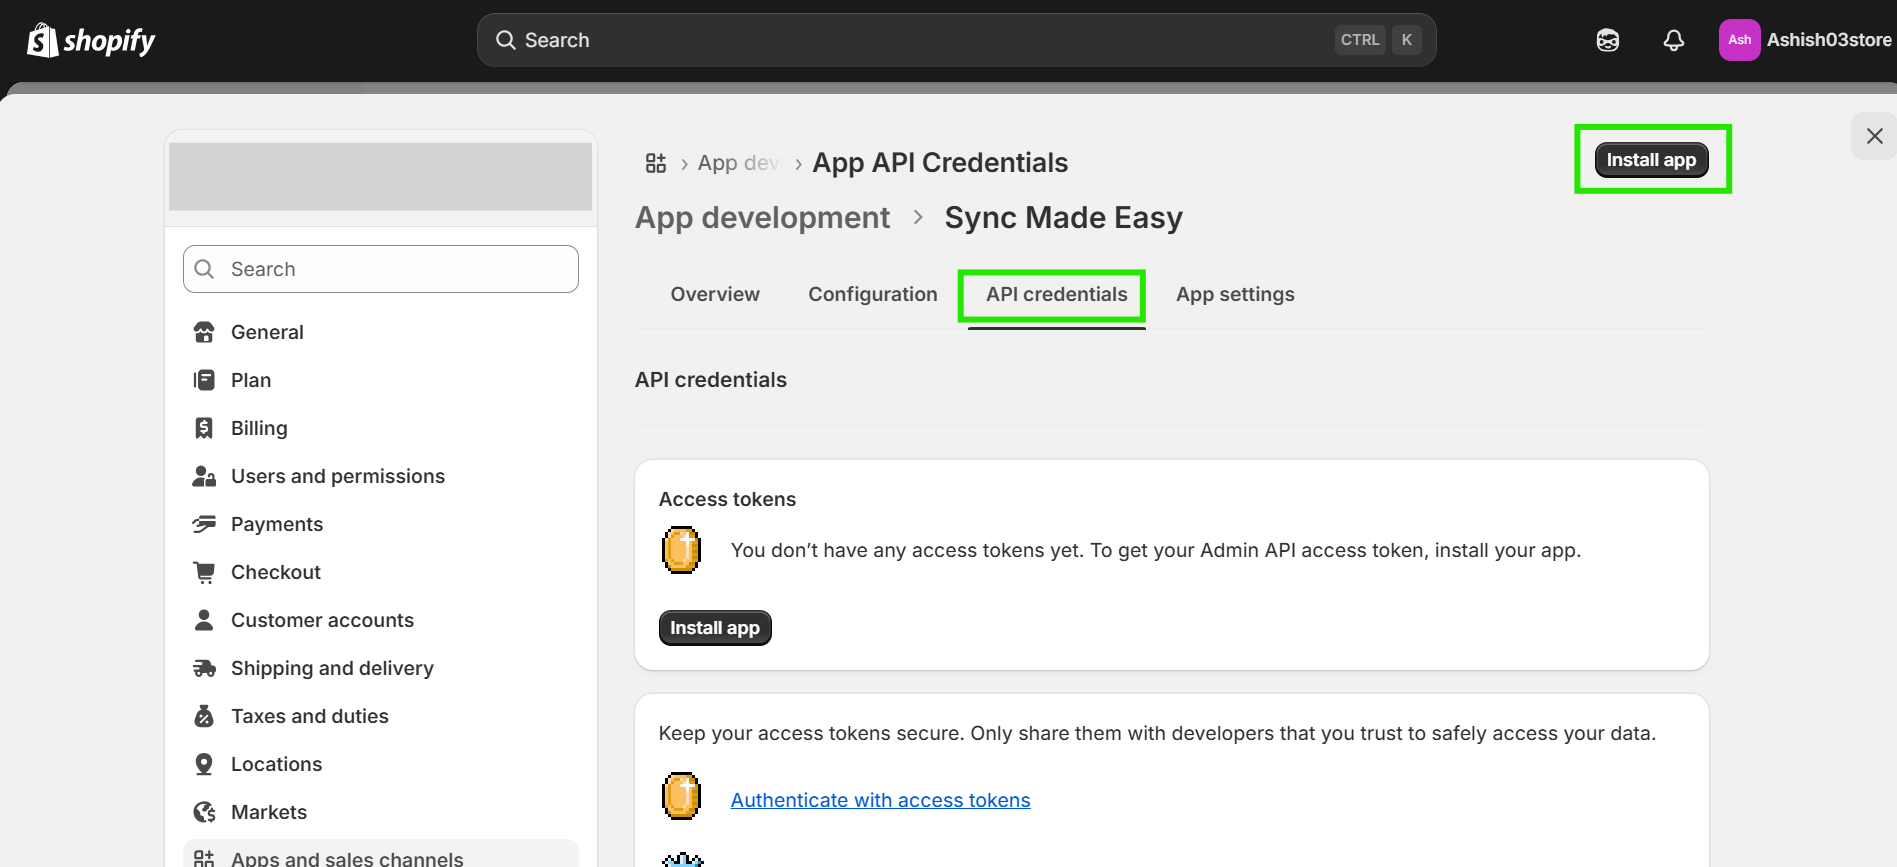This screenshot has width=1897, height=867.
Task: Click the top-right Install app button
Action: [1651, 160]
